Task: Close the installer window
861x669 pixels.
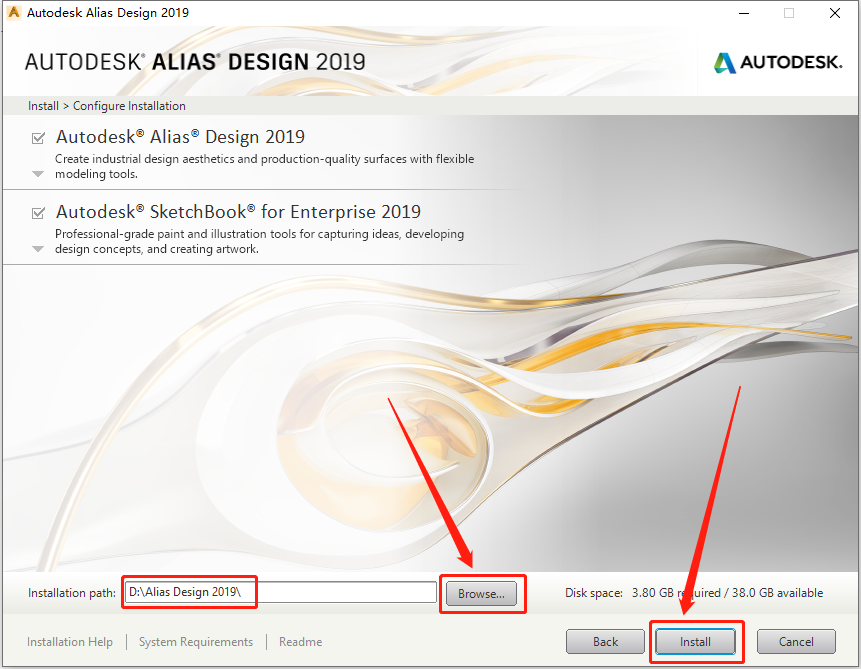Action: [835, 13]
